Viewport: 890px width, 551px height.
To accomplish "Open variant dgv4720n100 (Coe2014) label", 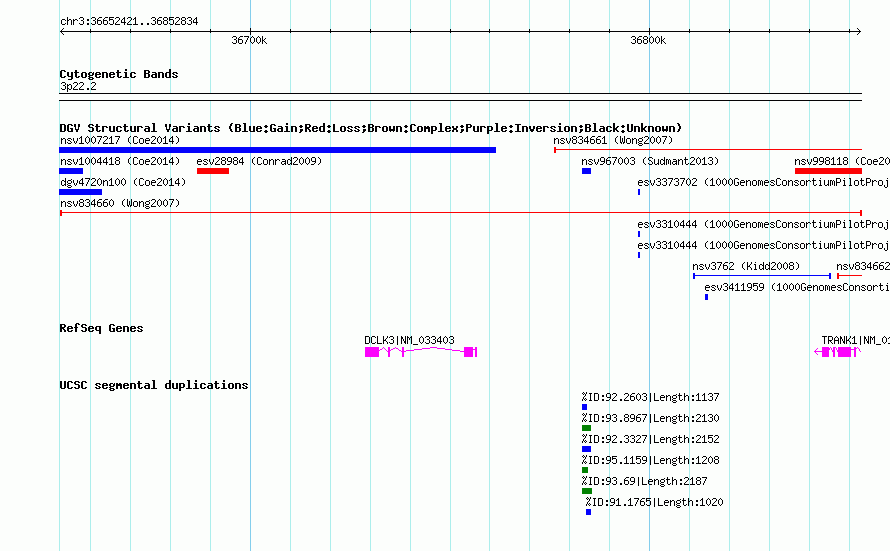I will click(123, 182).
